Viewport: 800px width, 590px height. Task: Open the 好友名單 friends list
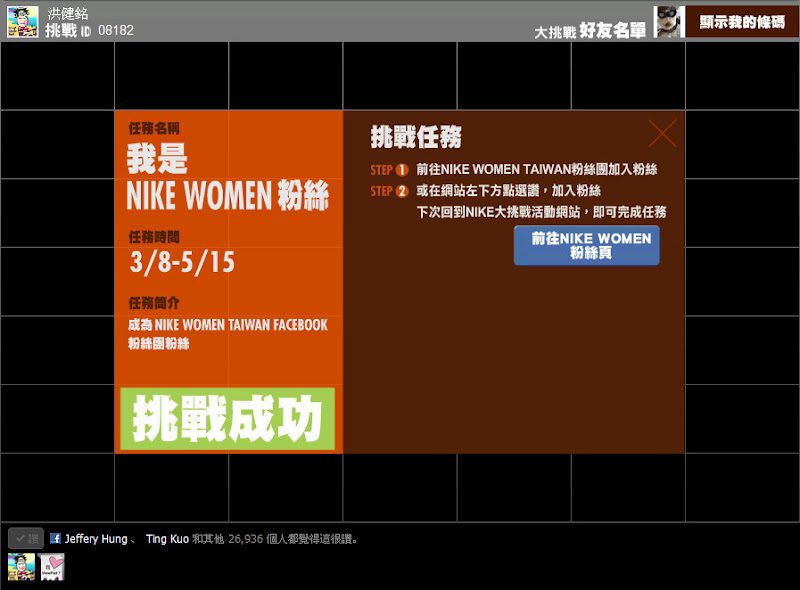click(x=613, y=31)
